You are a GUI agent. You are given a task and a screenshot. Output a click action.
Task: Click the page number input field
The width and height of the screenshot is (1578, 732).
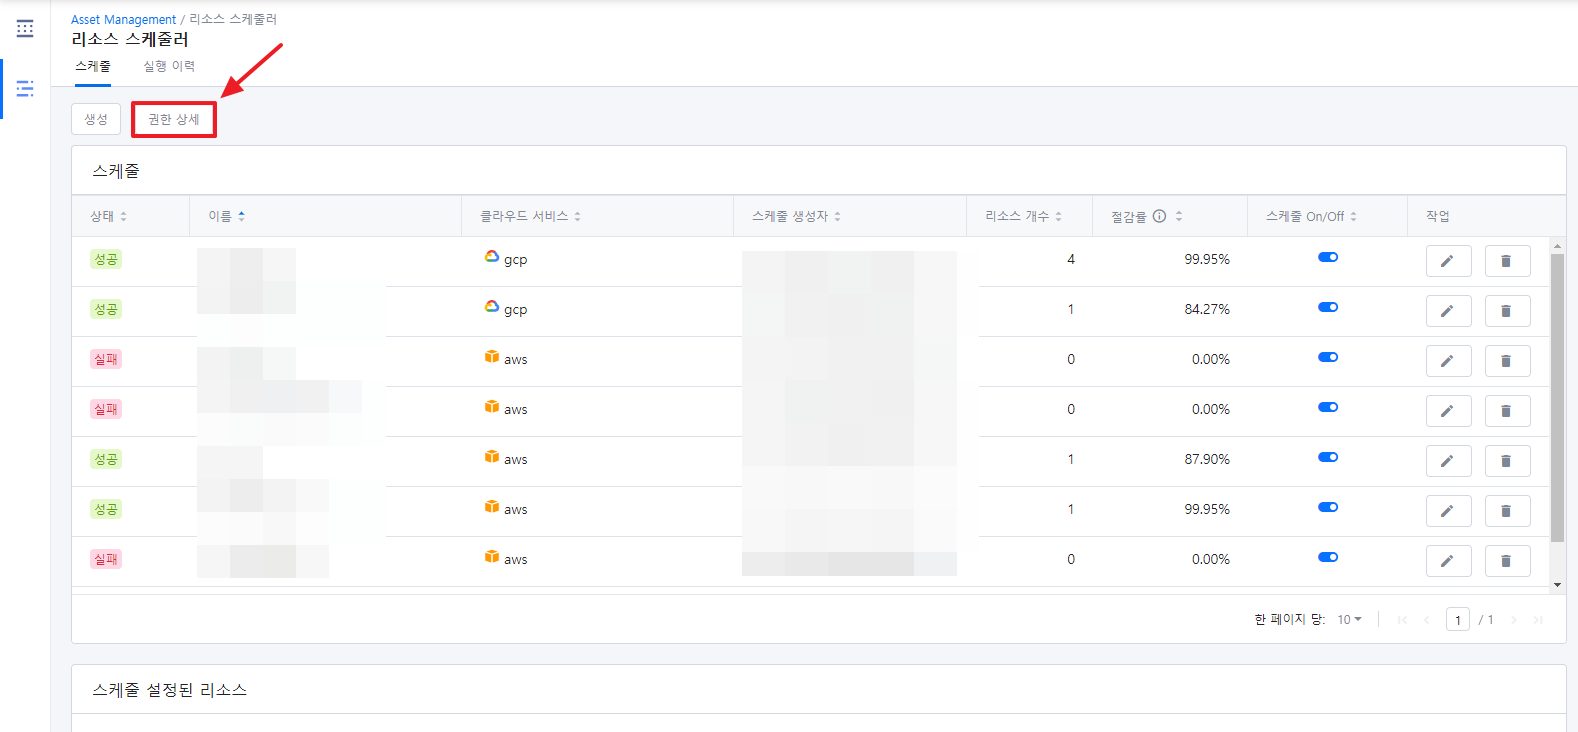click(x=1457, y=620)
